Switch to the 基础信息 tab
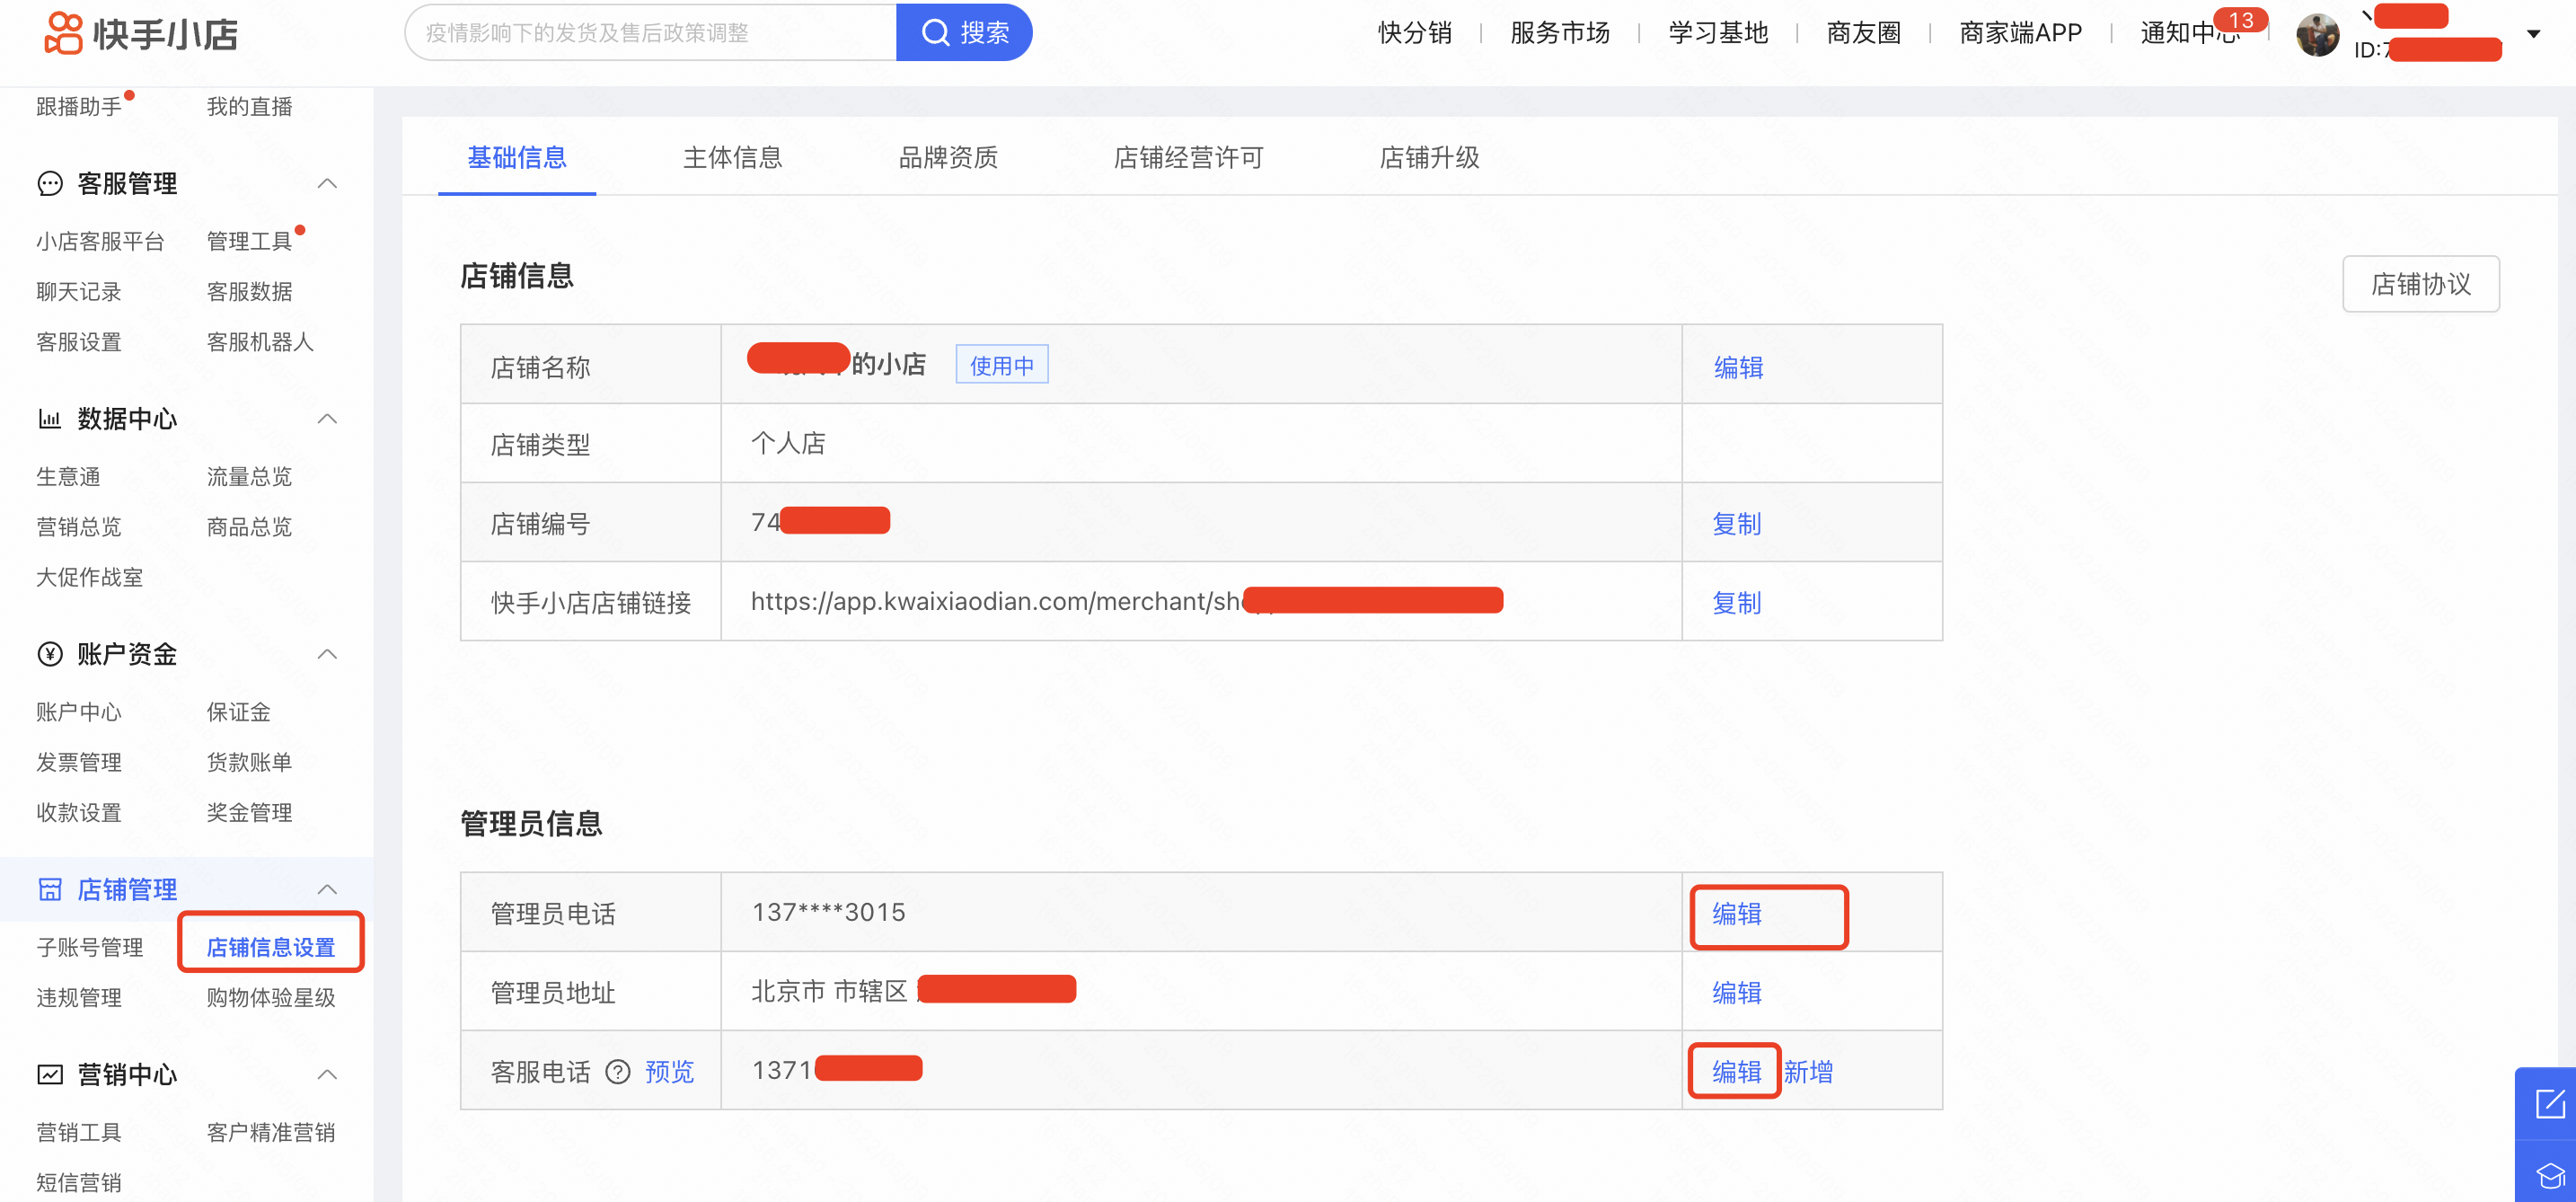This screenshot has height=1202, width=2576. point(517,157)
